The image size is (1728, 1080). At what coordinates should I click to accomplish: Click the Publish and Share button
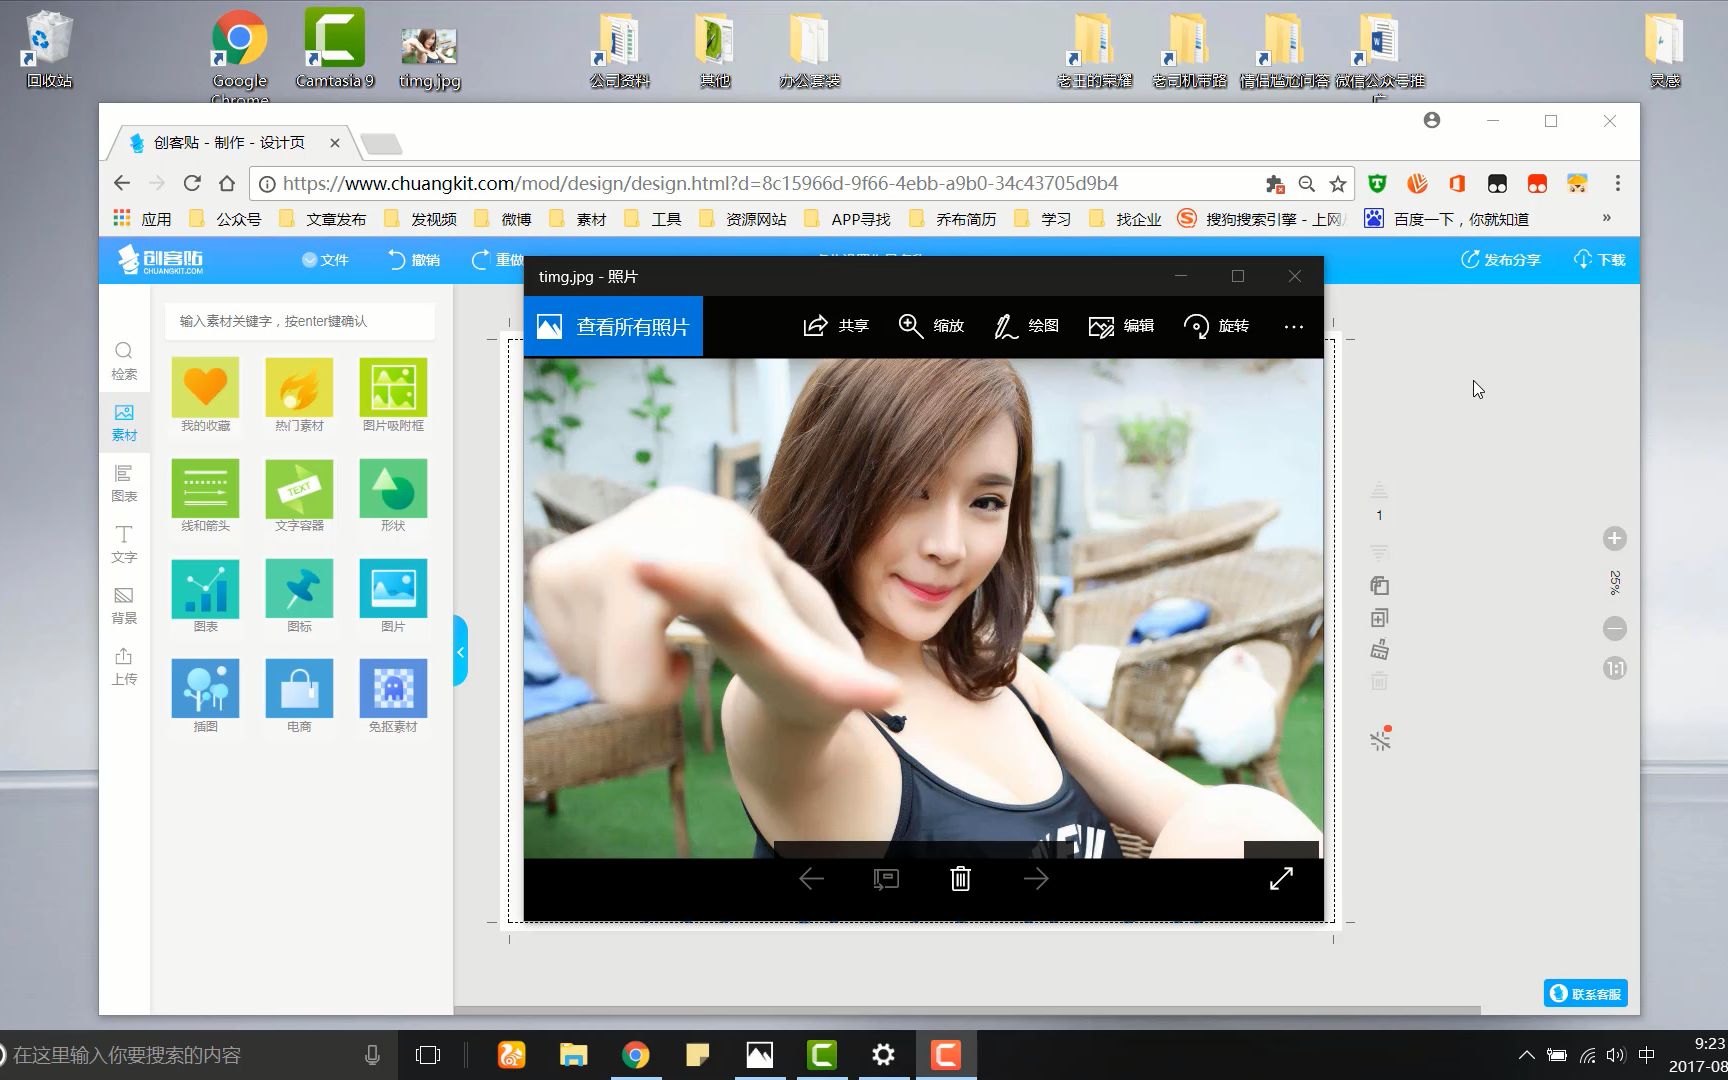1500,260
